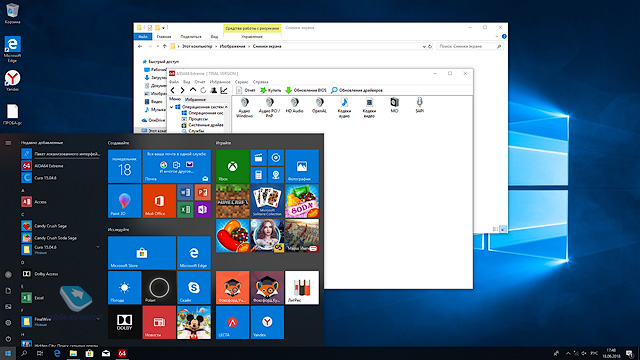Image resolution: width=640 pixels, height=360 pixels.
Task: Go back with AIDA64 left arrow
Action: pos(173,90)
